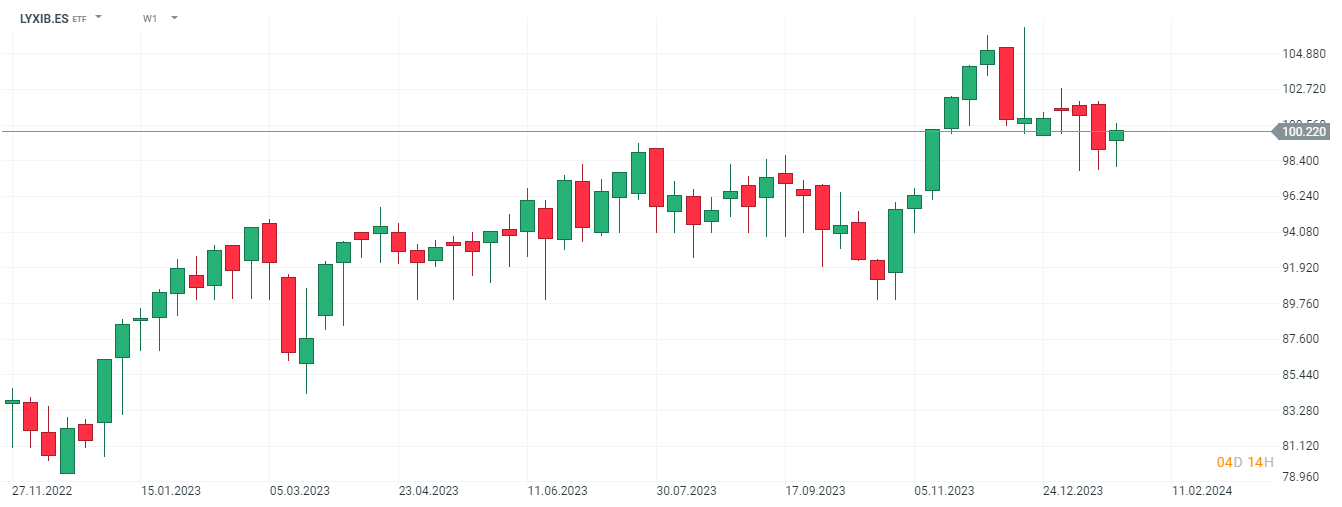Open the LYXIB.ES symbol dropdown arrow

tap(98, 18)
